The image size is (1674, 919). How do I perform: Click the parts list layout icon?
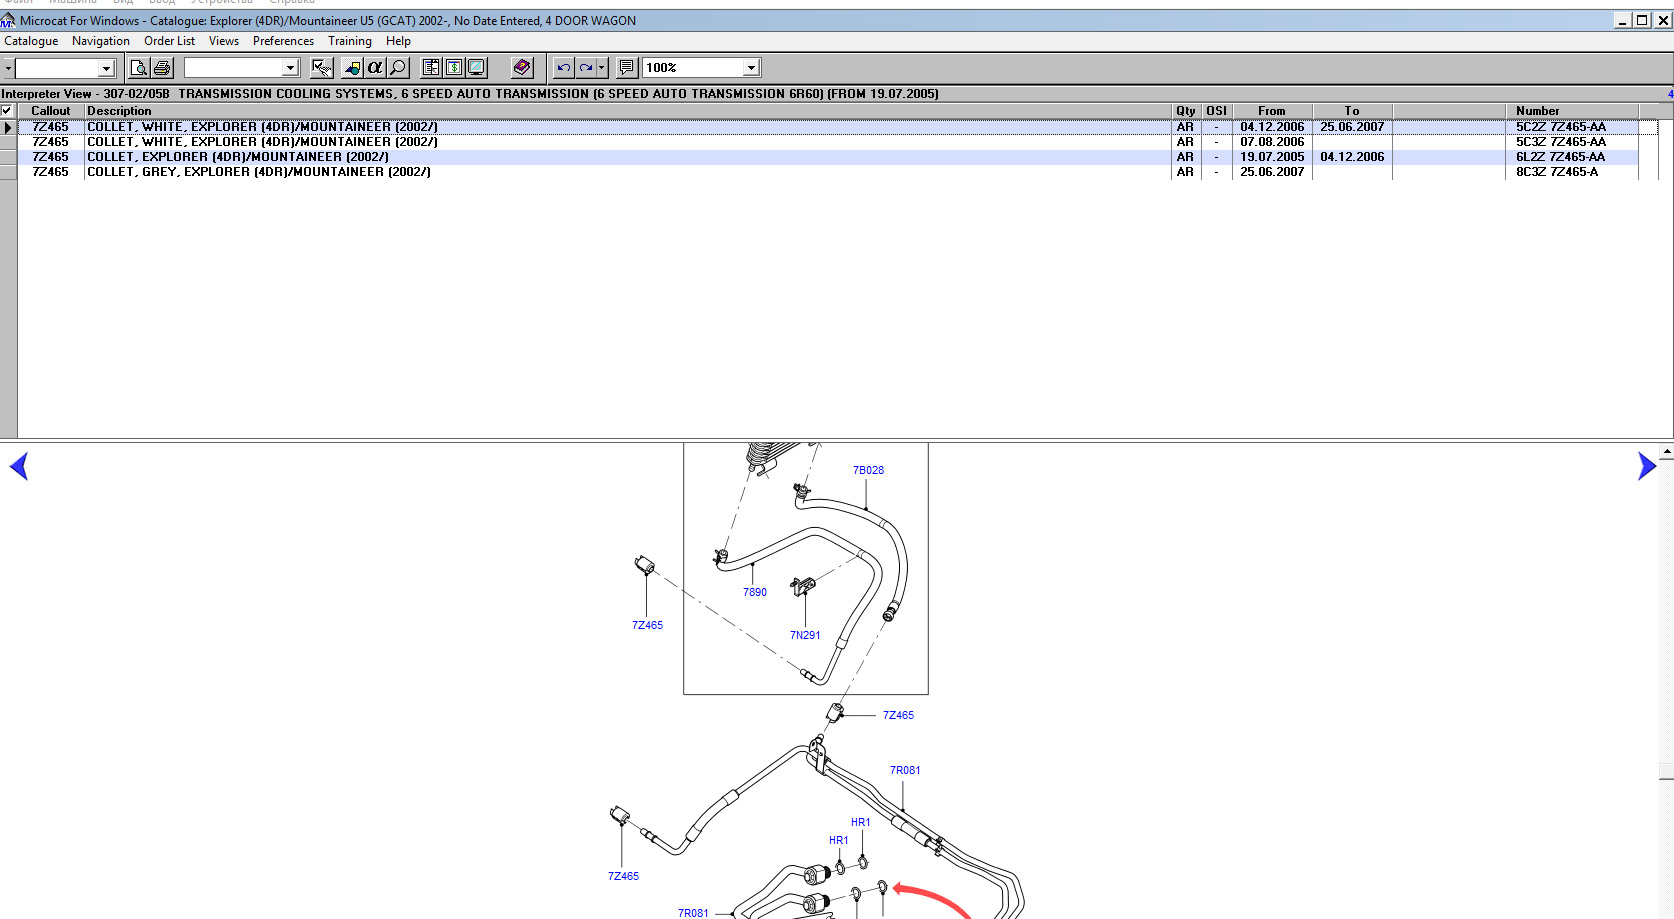click(431, 68)
